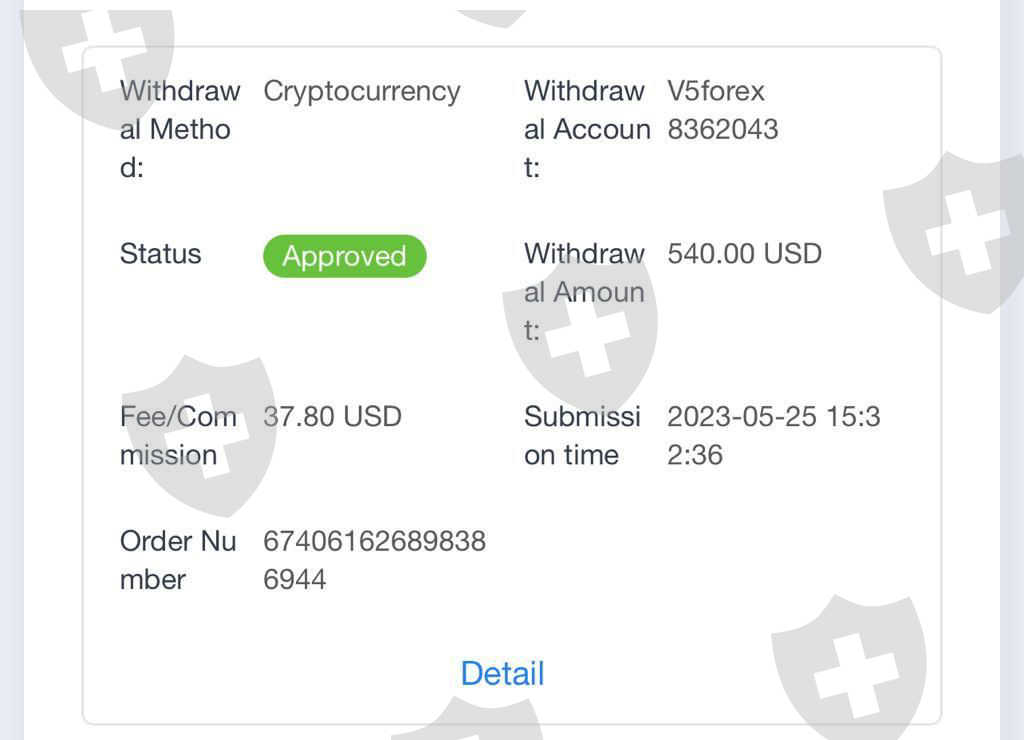Image resolution: width=1024 pixels, height=740 pixels.
Task: Select the 2023-05-25 submission timestamp
Action: click(773, 436)
